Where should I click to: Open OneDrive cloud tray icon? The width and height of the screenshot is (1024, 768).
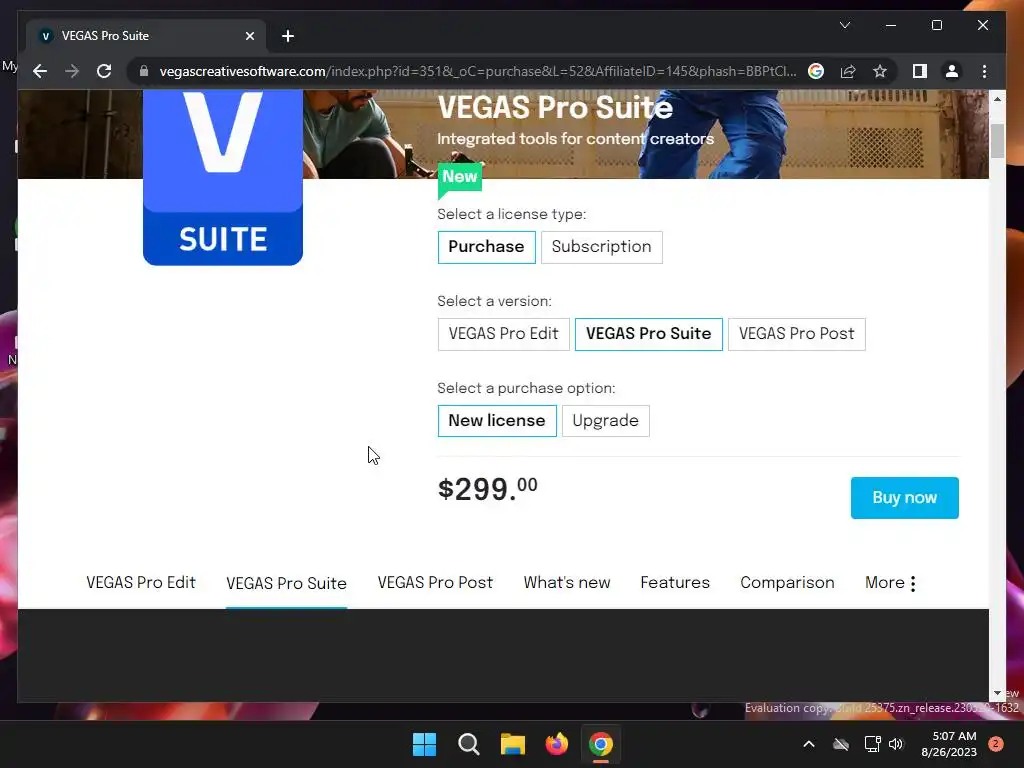[x=841, y=744]
